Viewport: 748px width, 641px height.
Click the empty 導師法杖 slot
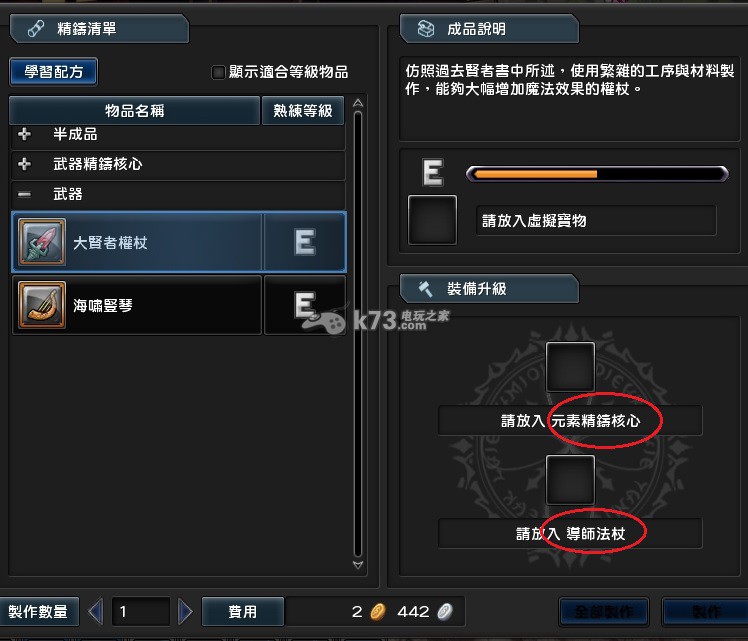[570, 479]
